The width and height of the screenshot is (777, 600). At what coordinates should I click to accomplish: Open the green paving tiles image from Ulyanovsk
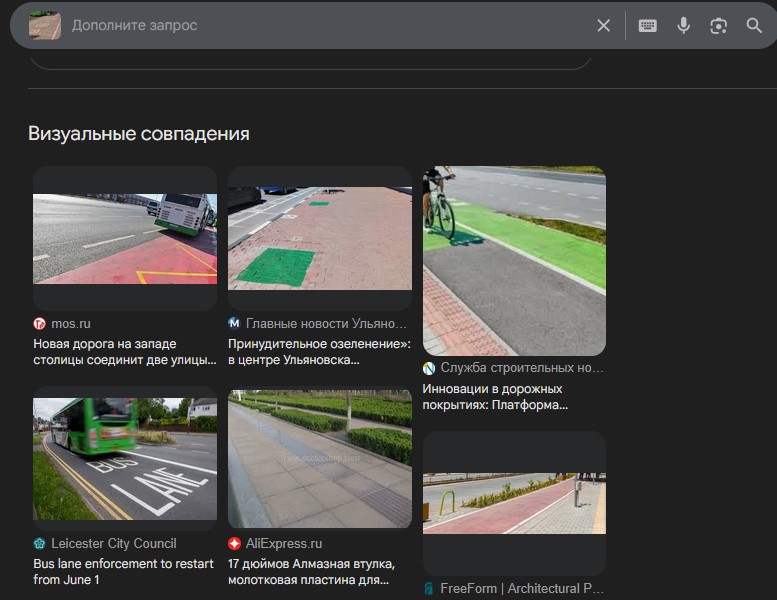click(x=320, y=238)
